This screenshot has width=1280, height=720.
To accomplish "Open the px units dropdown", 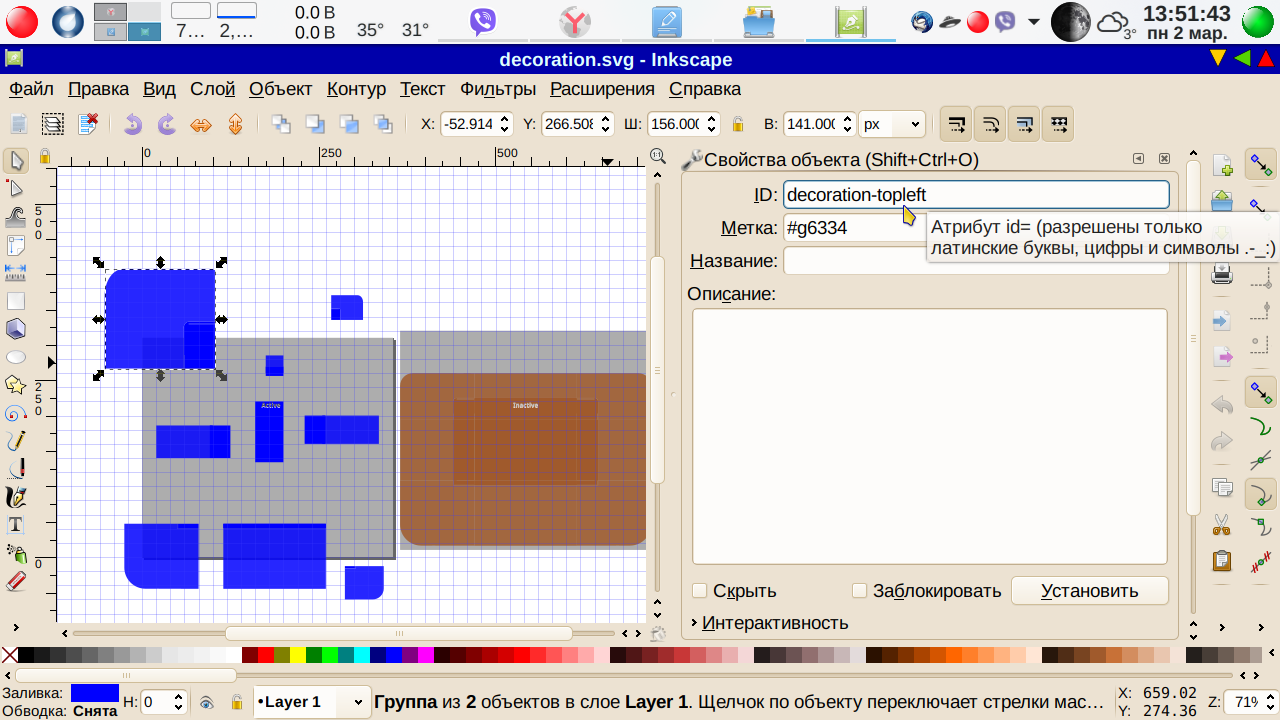I will [892, 124].
